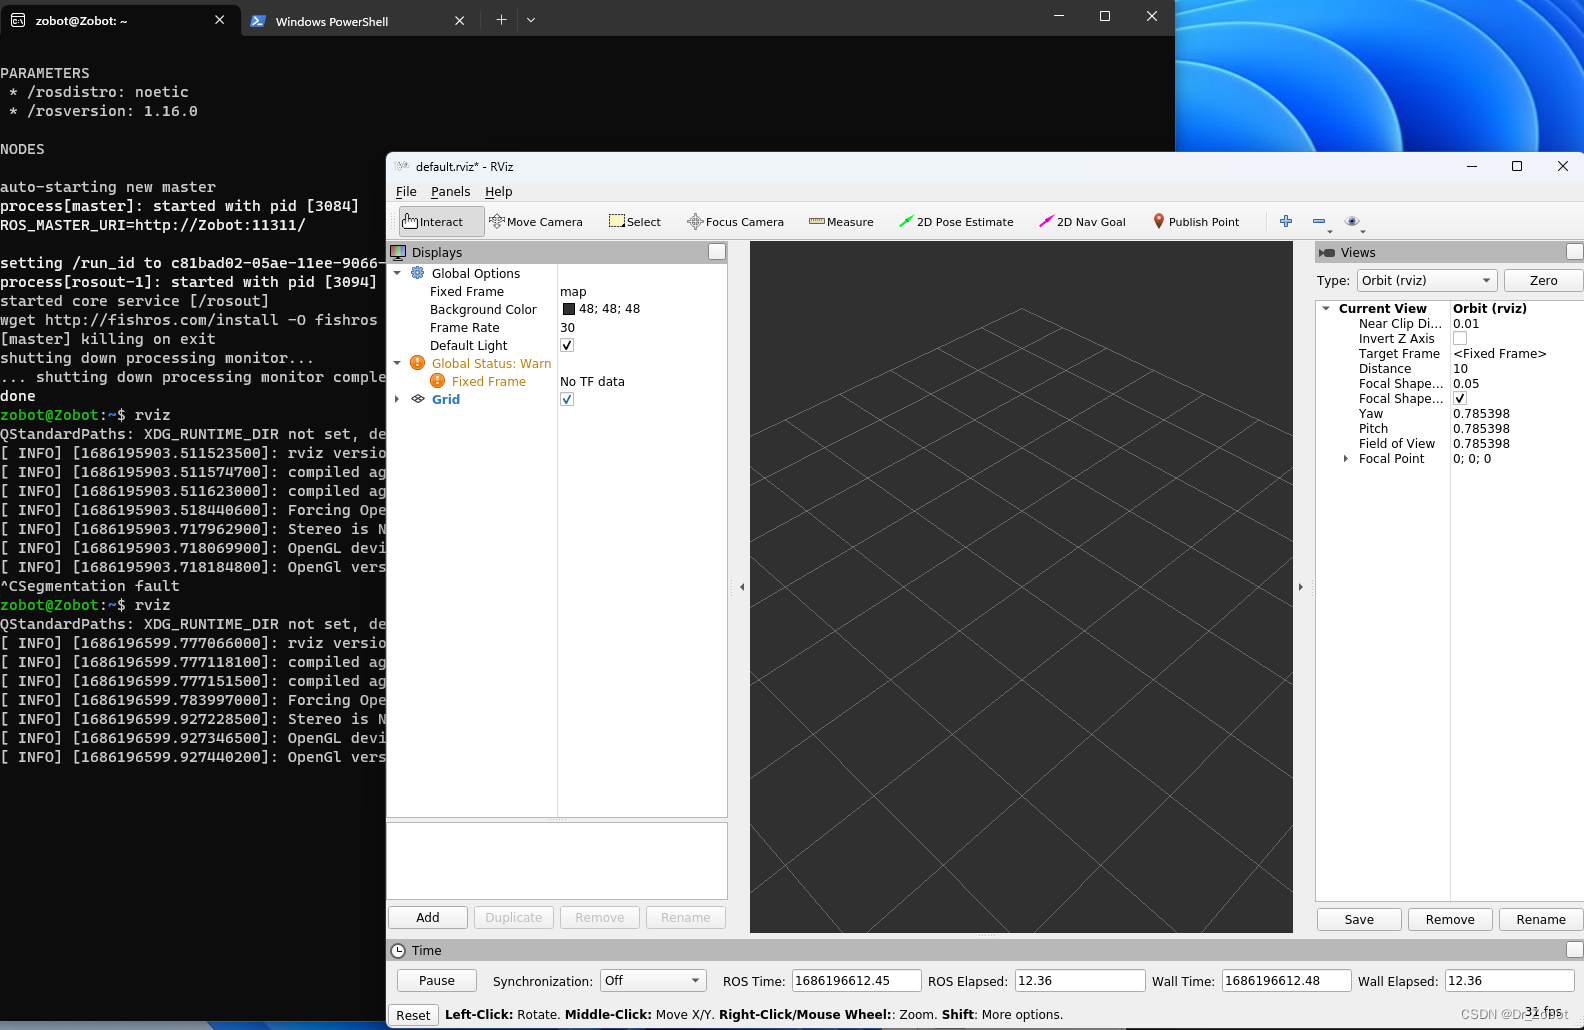Select the 2D Pose Estimate tool
The height and width of the screenshot is (1030, 1584).
tap(956, 222)
